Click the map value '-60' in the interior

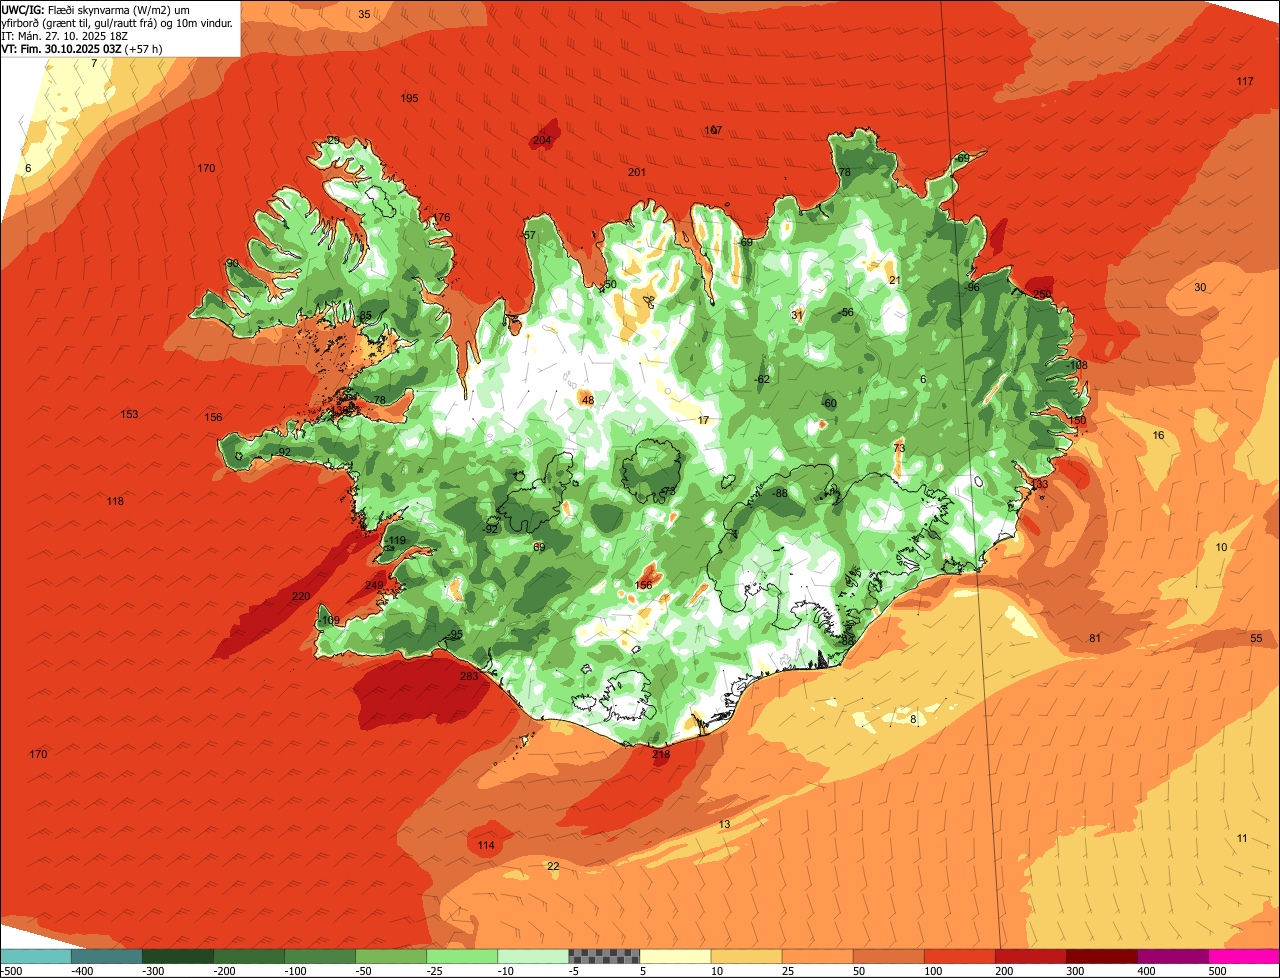828,403
